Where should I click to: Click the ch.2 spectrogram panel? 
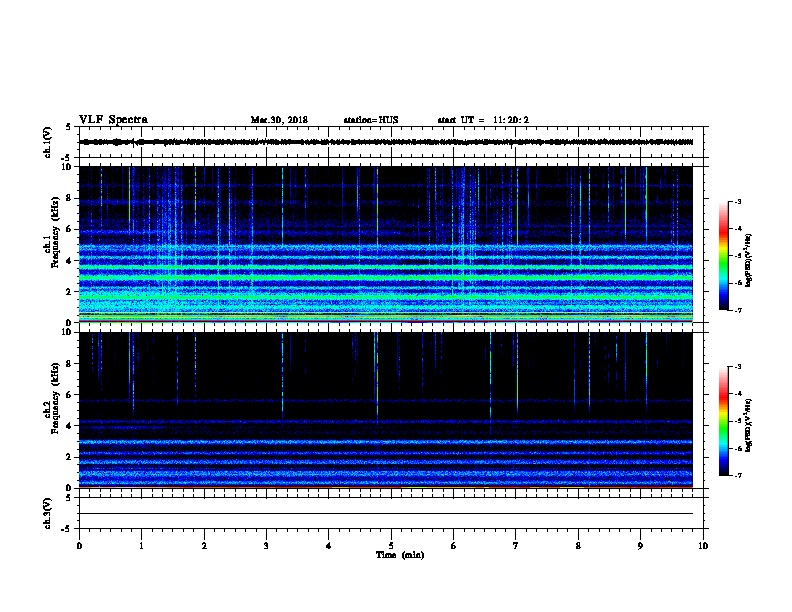click(386, 410)
